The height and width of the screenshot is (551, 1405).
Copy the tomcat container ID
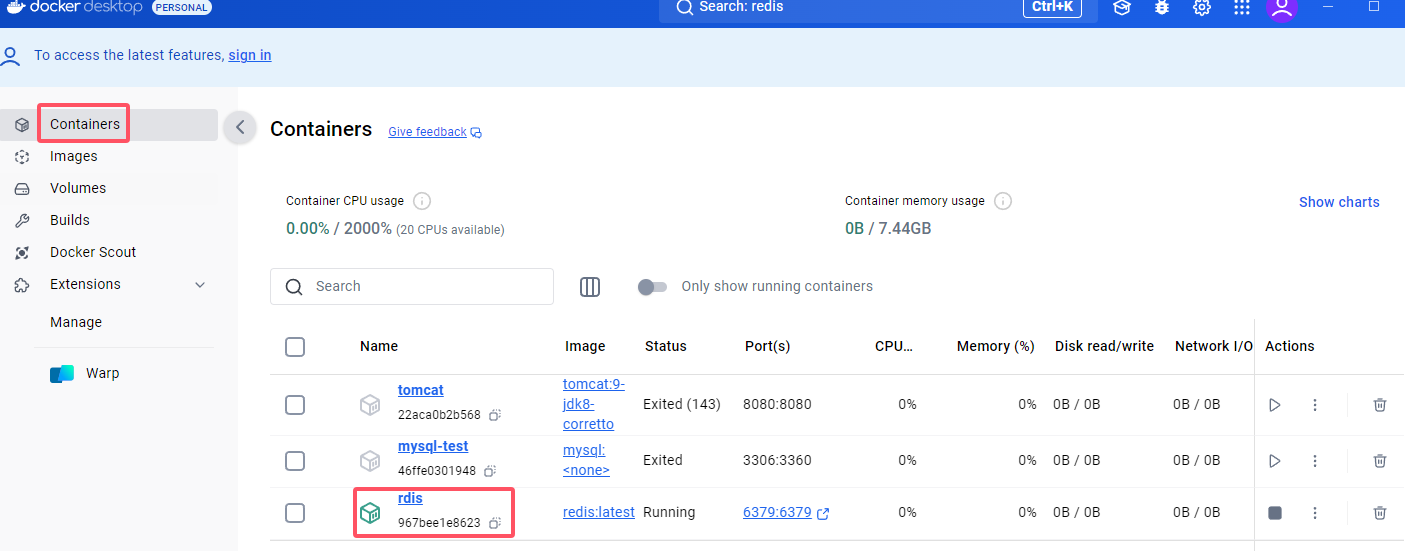point(494,415)
